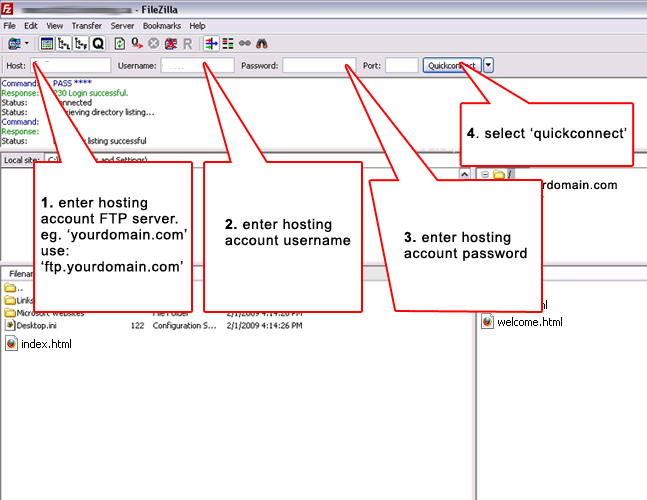Select the parent directory '..' folder
The height and width of the screenshot is (500, 647).
tap(14, 288)
